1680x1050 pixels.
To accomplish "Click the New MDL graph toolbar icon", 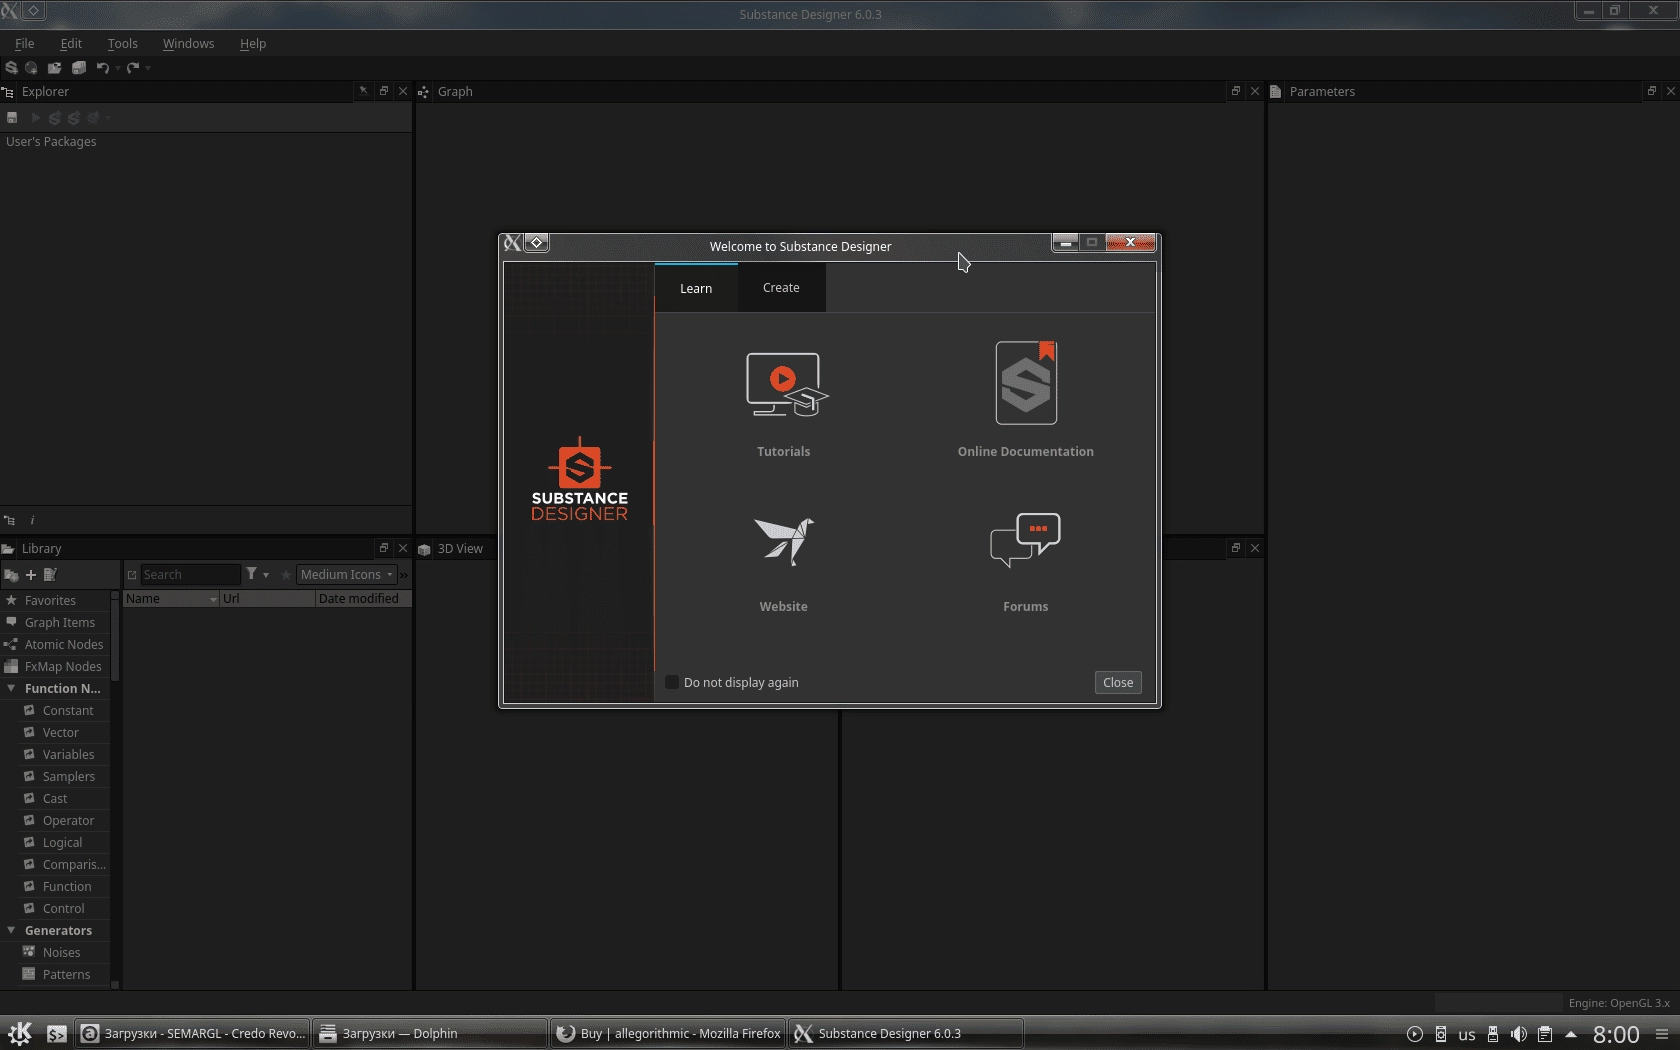I will click(x=32, y=68).
